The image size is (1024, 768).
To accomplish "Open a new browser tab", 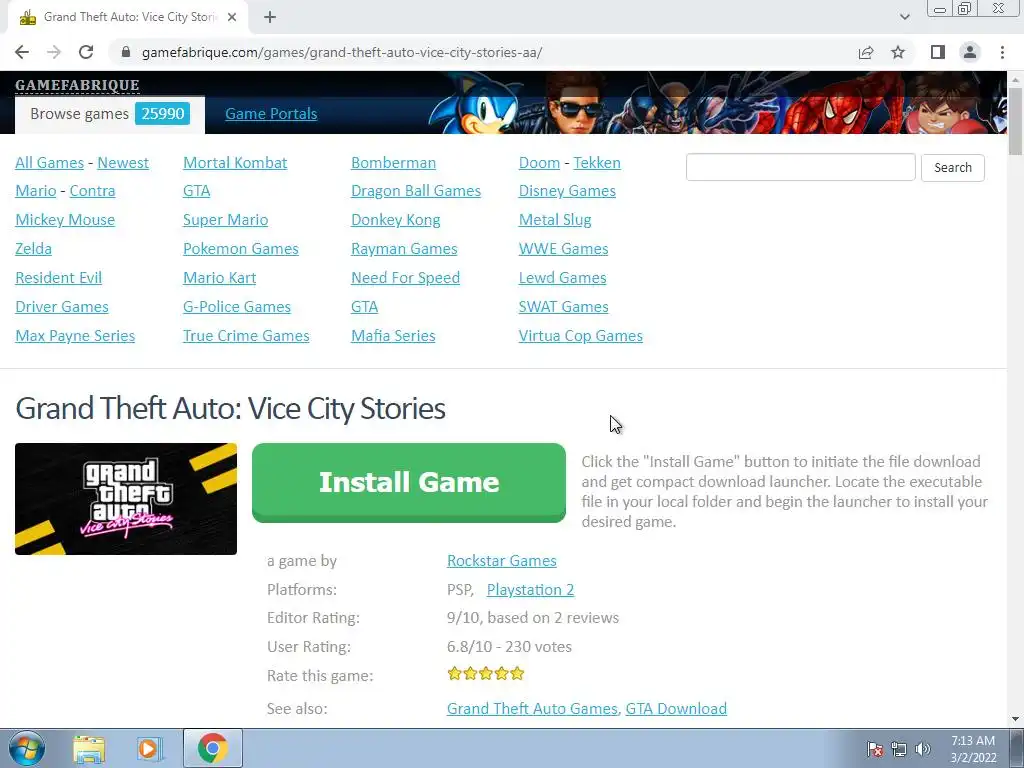I will click(270, 18).
